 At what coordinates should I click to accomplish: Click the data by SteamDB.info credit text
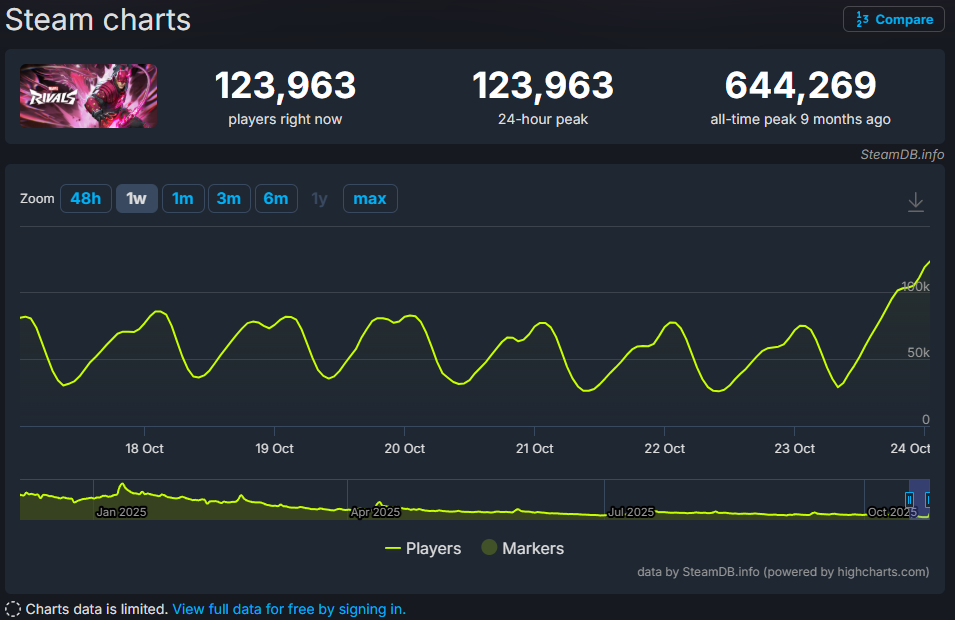tap(783, 572)
